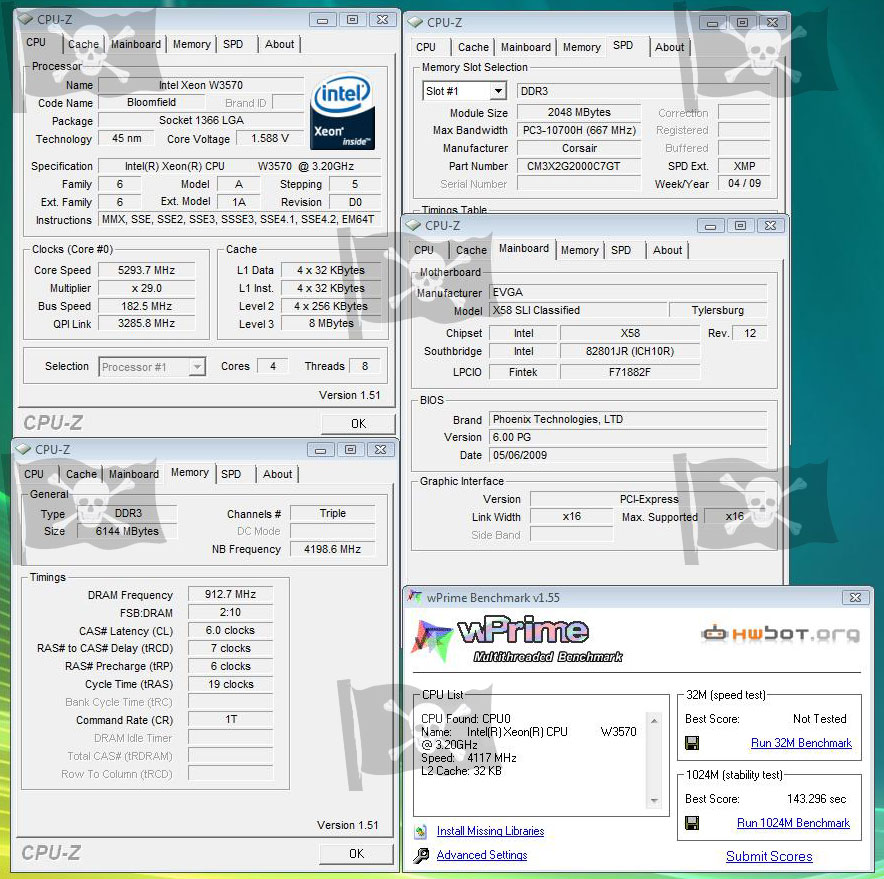Click CPU-Z title icon in Memory window
Image resolution: width=884 pixels, height=879 pixels.
[x=24, y=449]
